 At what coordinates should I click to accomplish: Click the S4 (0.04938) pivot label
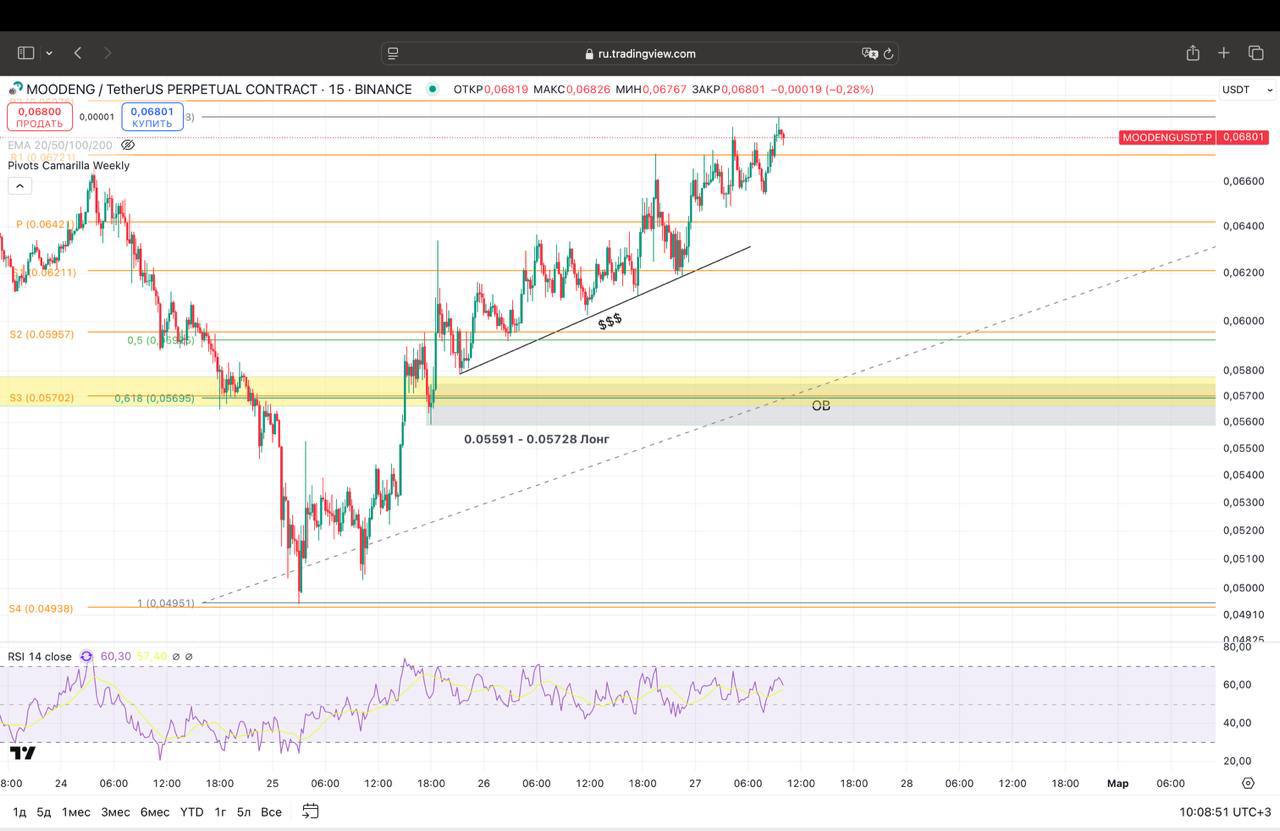(x=42, y=608)
